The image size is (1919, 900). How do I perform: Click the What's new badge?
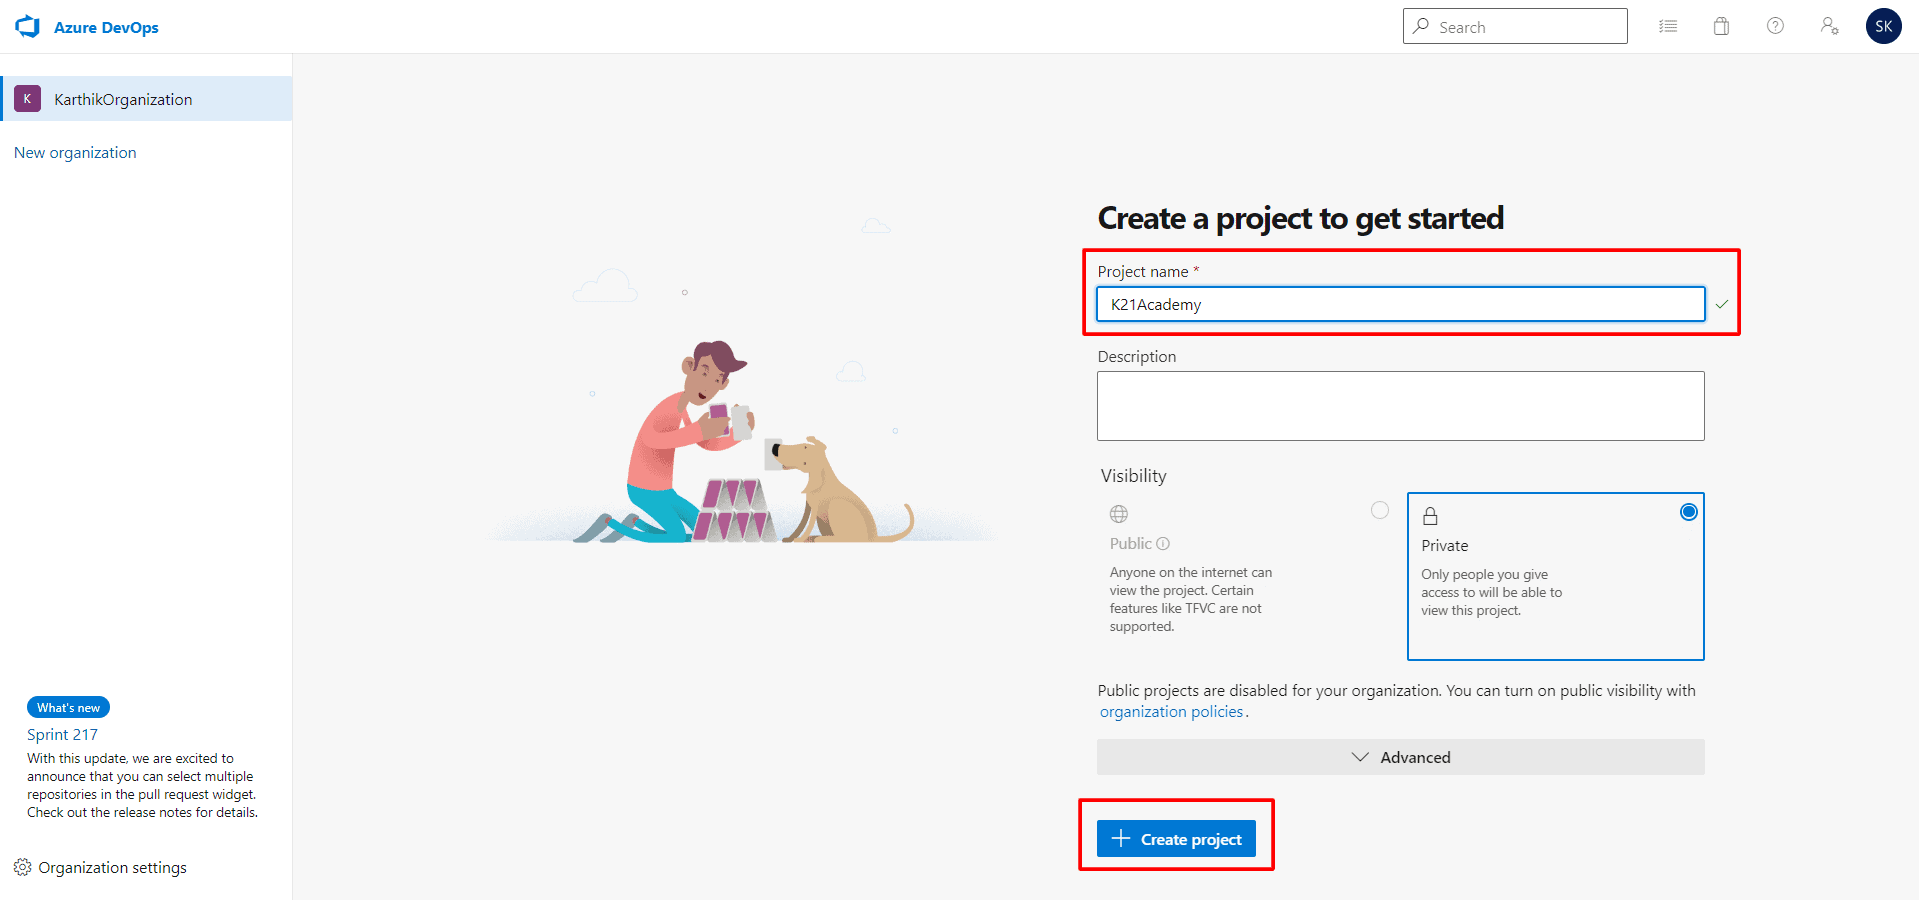pos(68,707)
